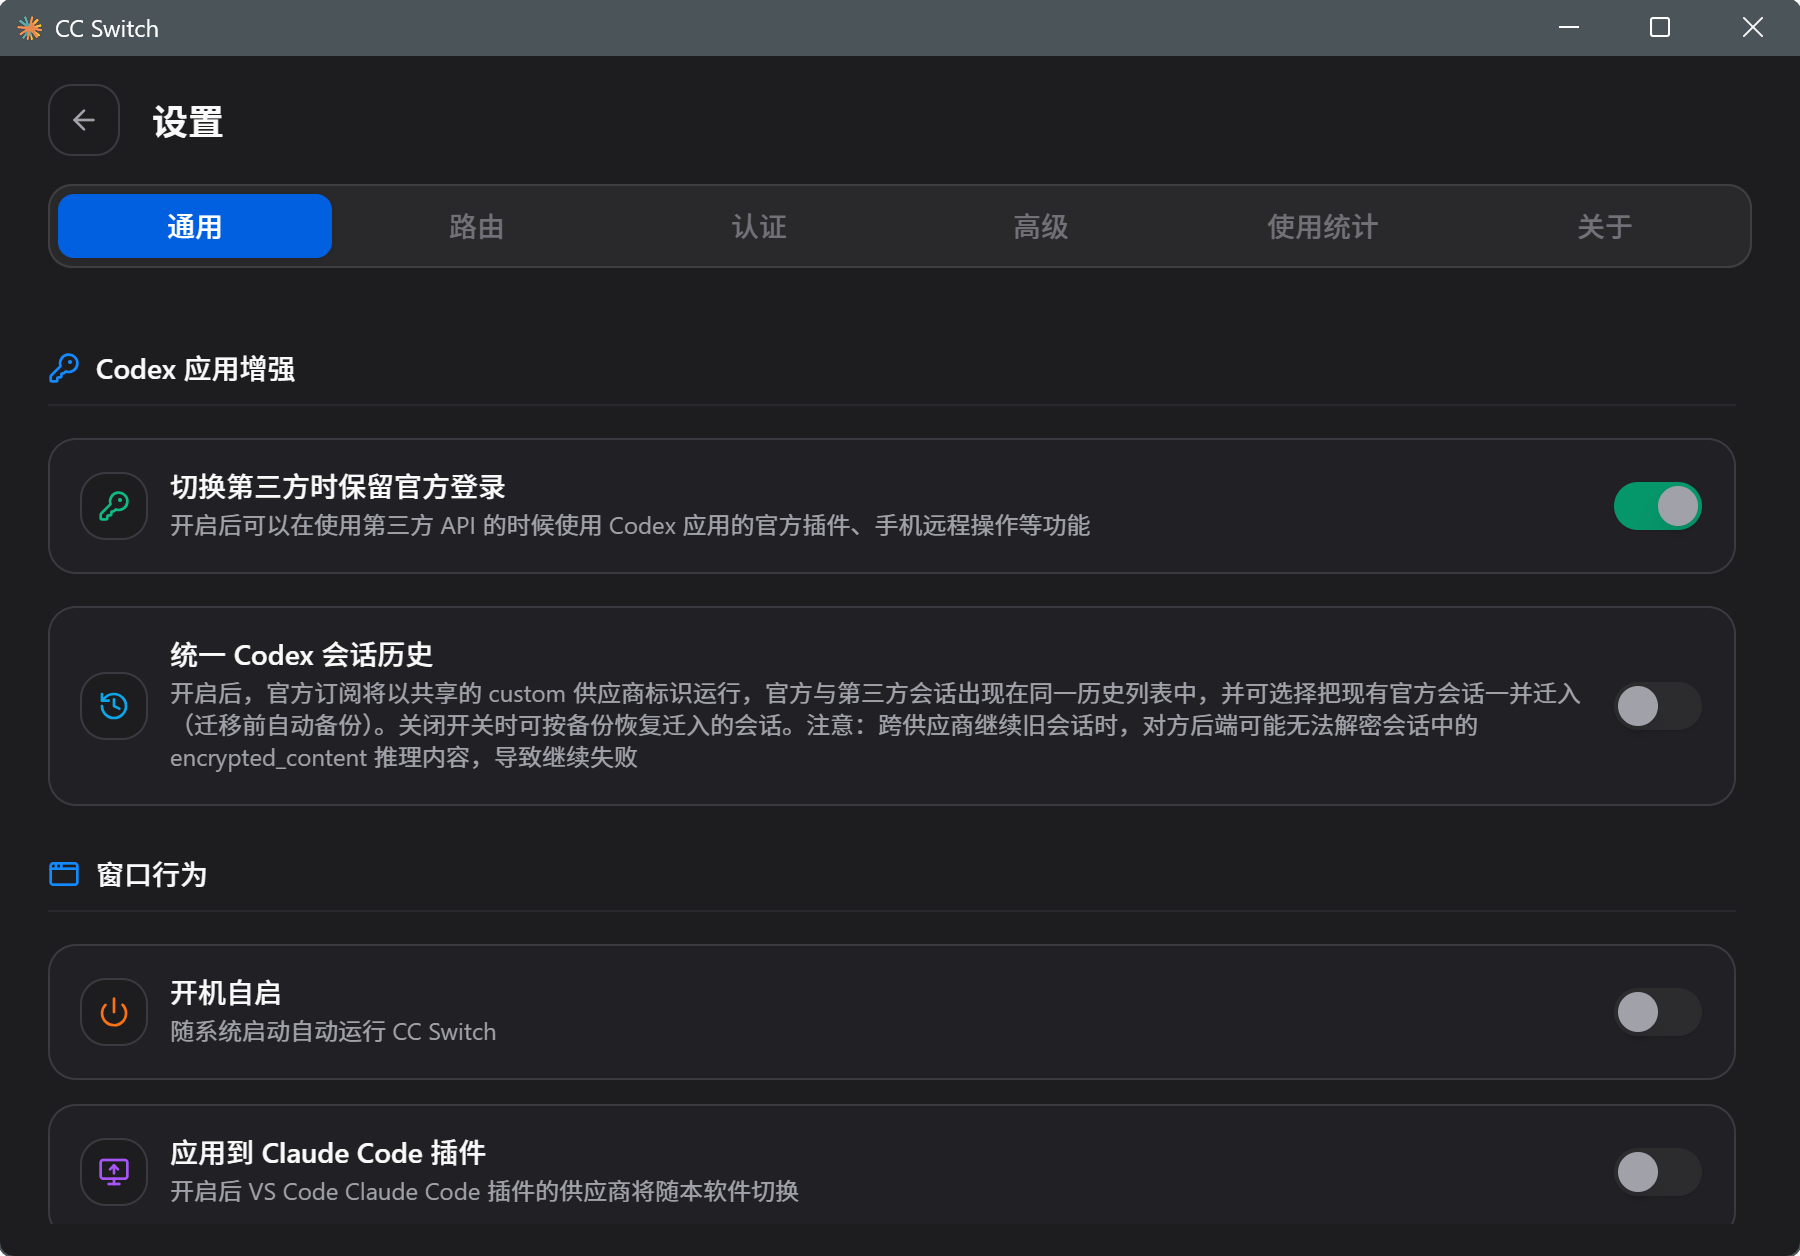Click the 开机自启 title text
This screenshot has height=1256, width=1800.
(225, 993)
